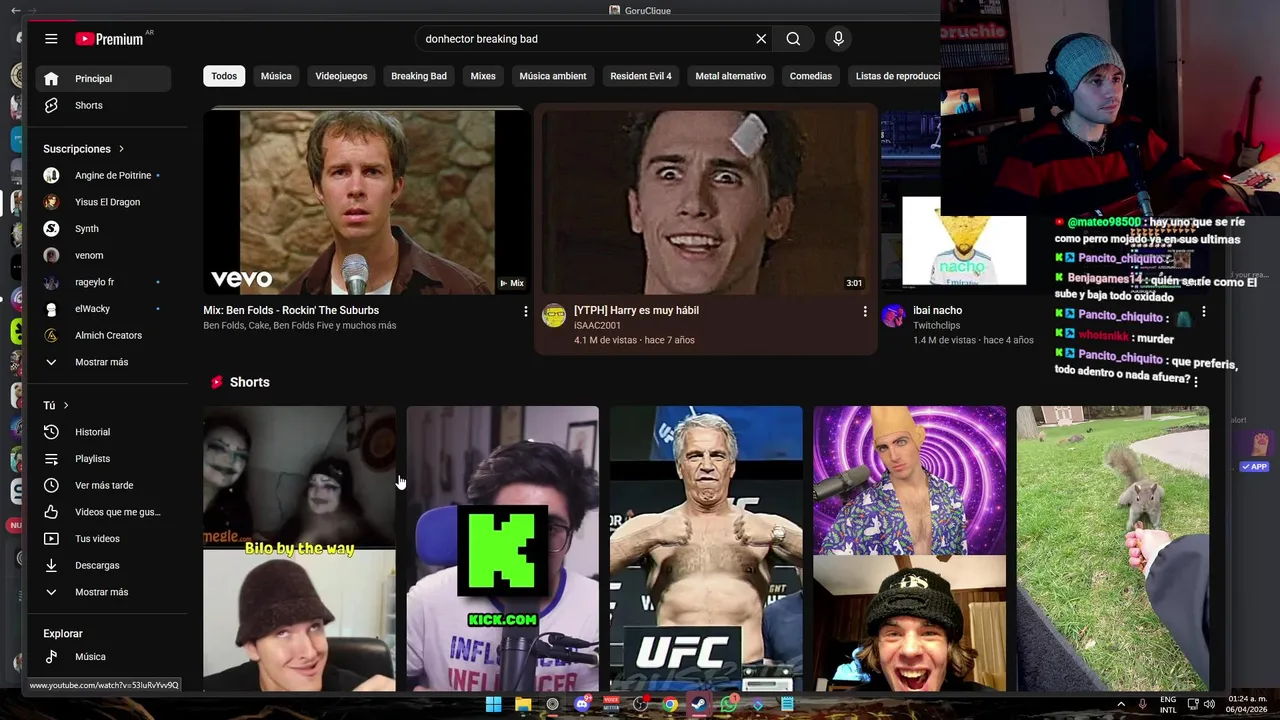1280x720 pixels.
Task: Expand Suscripciones section chevron
Action: pyautogui.click(x=121, y=149)
